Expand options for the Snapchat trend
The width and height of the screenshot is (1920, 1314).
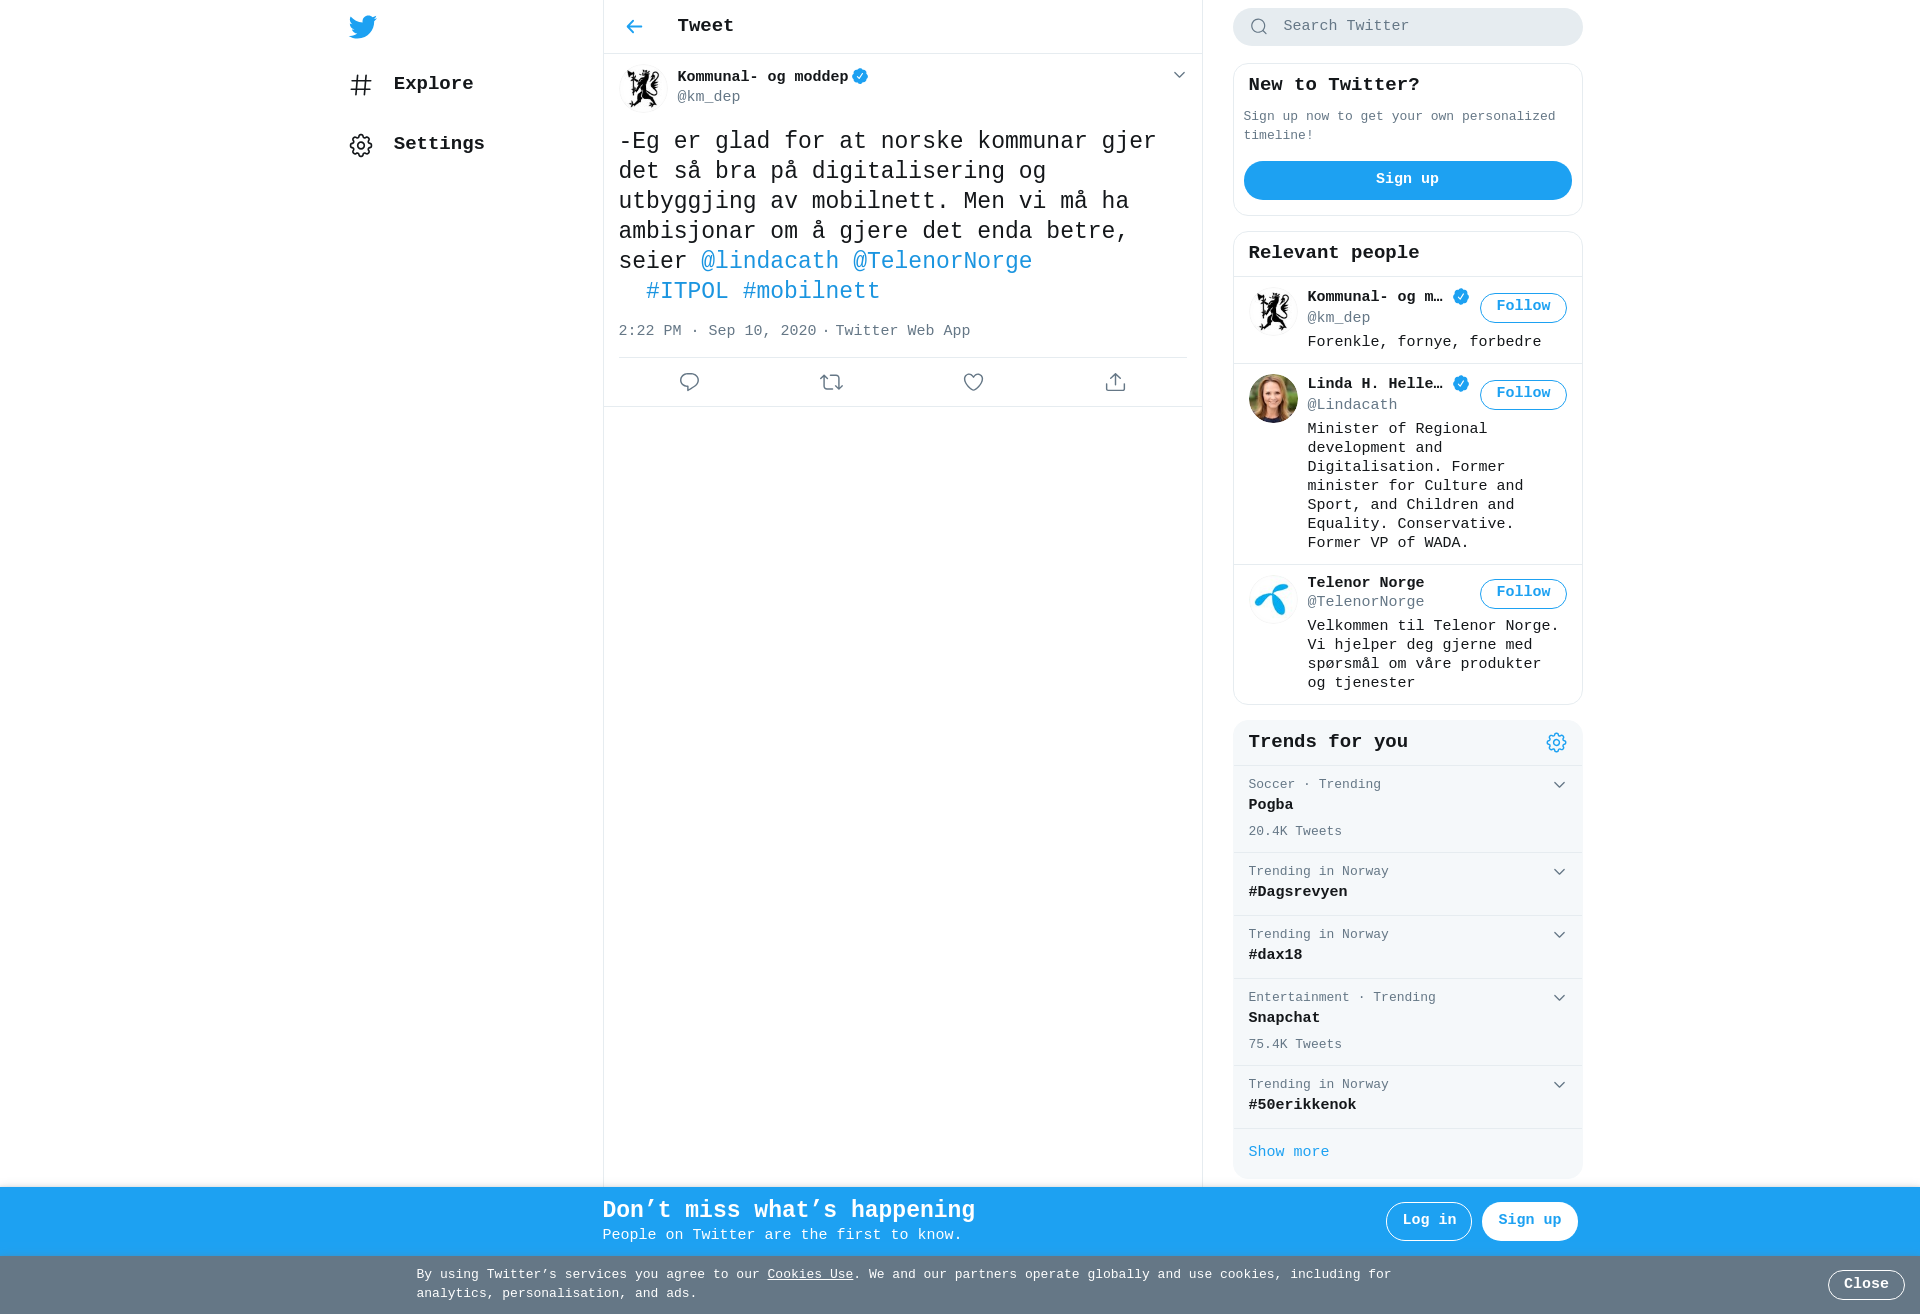pyautogui.click(x=1559, y=998)
